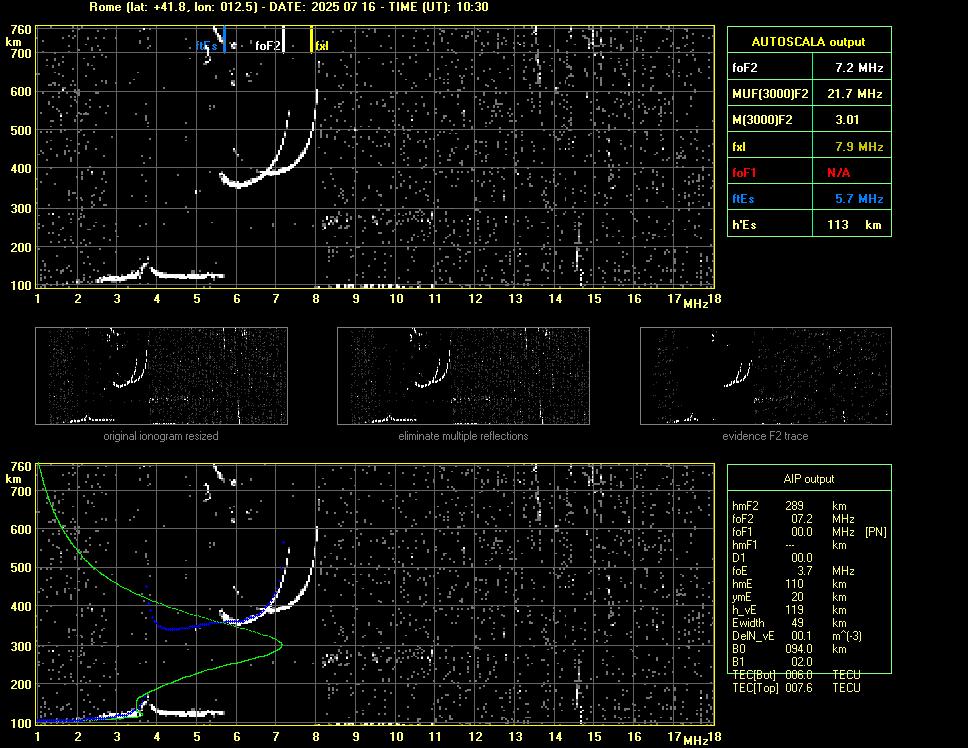Select the M(3000)F2 value 3.01
The image size is (968, 748).
(x=847, y=120)
